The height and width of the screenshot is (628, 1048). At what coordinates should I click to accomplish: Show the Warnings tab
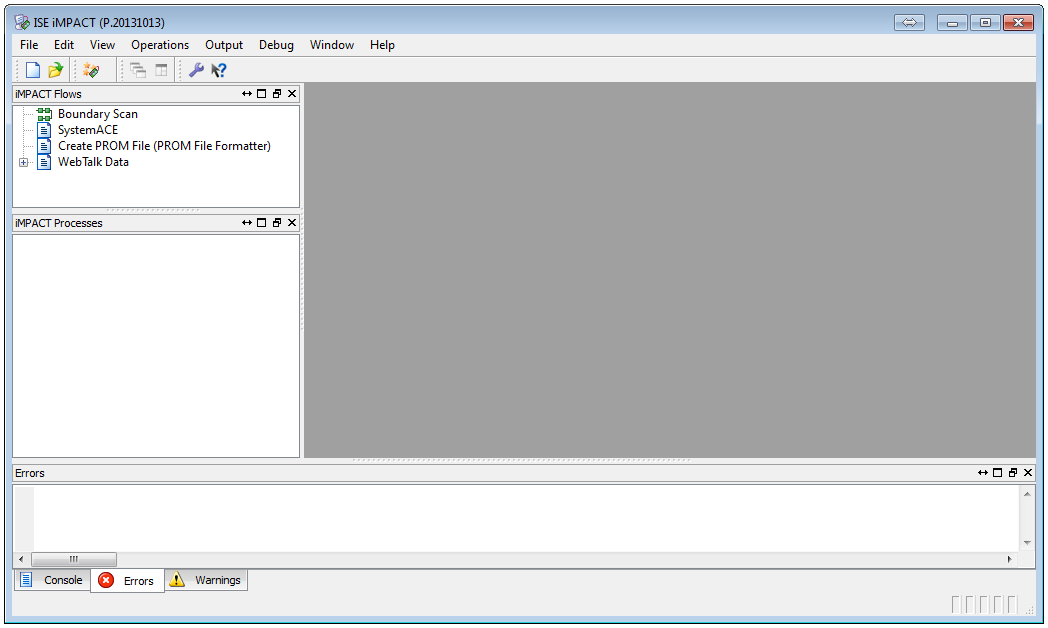pos(206,580)
